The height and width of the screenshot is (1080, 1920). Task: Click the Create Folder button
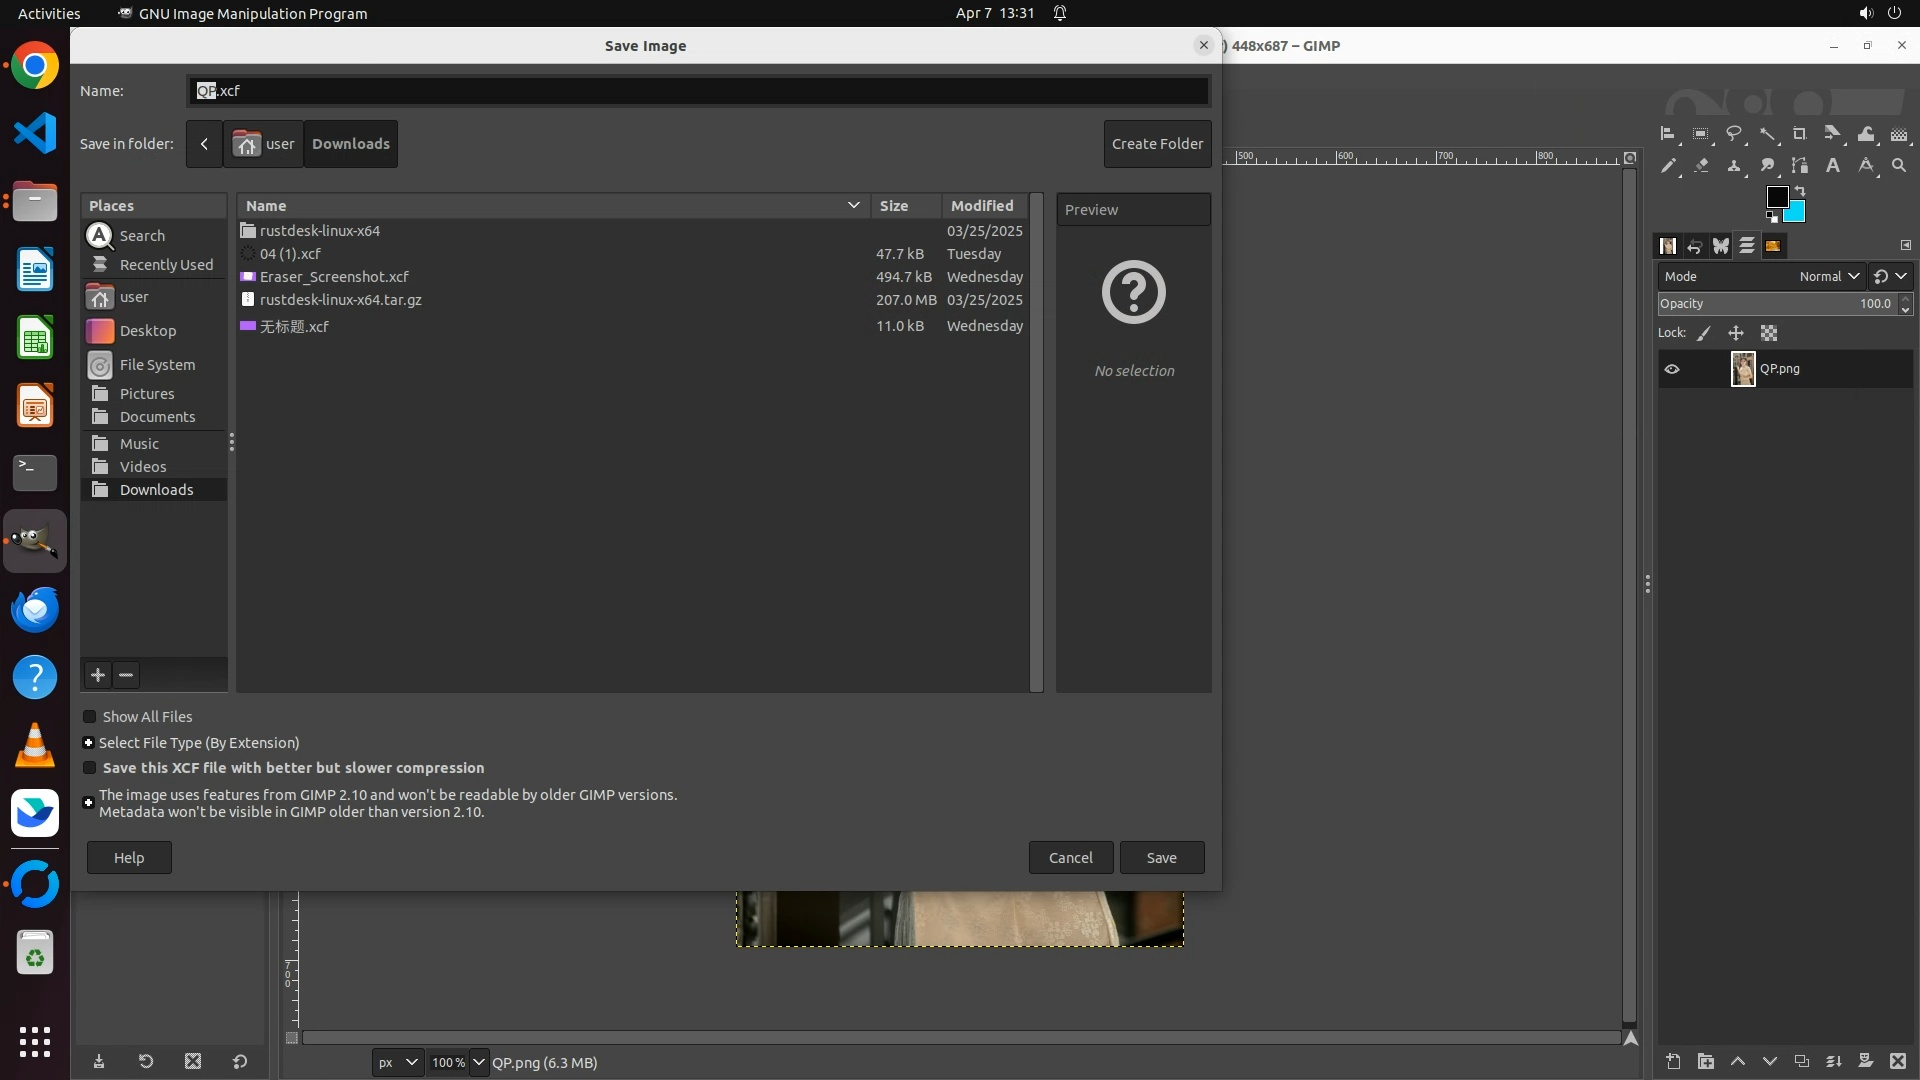(x=1157, y=144)
